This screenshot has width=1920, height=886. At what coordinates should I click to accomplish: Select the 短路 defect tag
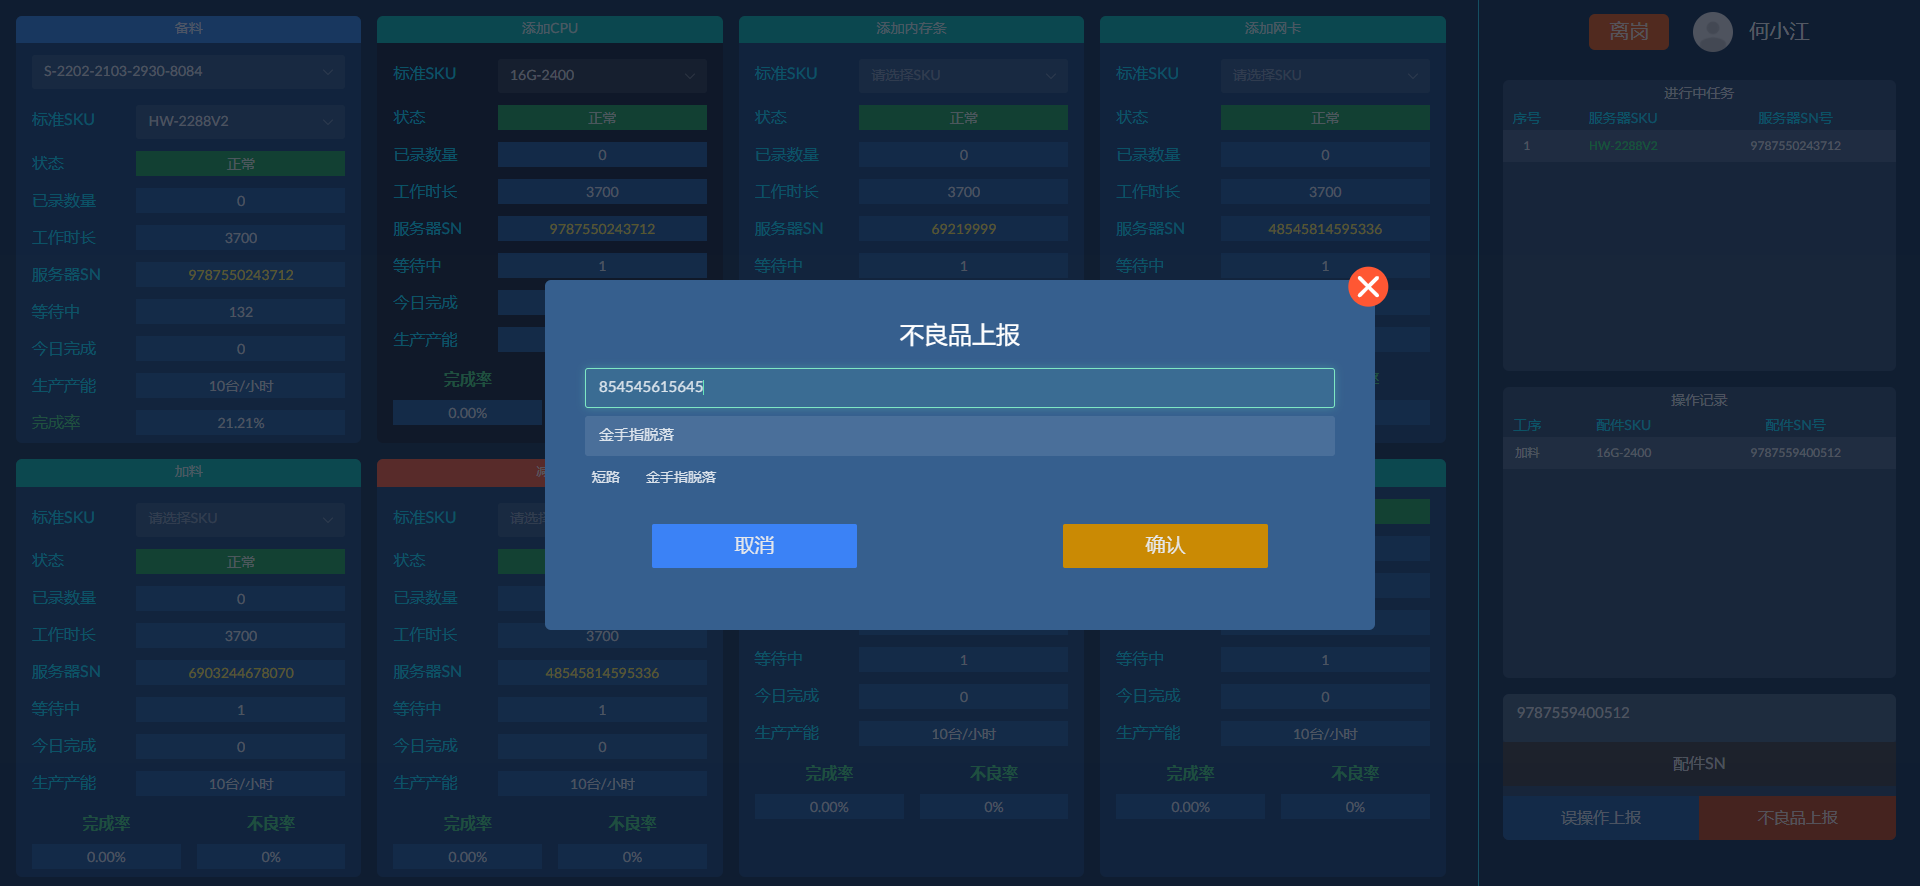pyautogui.click(x=605, y=478)
